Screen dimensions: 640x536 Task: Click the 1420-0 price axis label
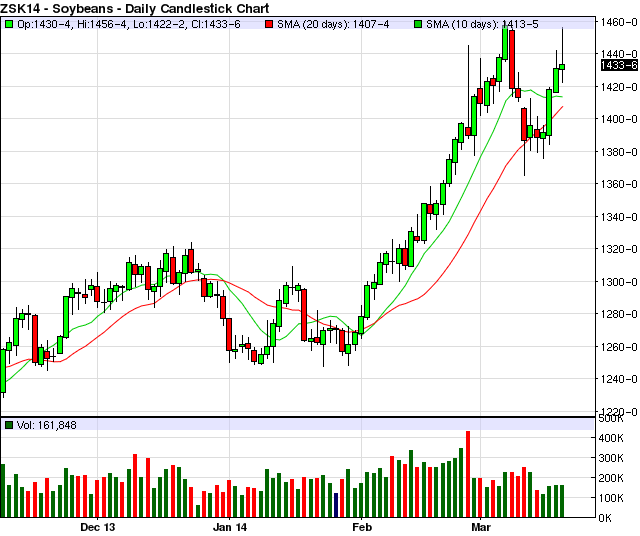click(619, 87)
